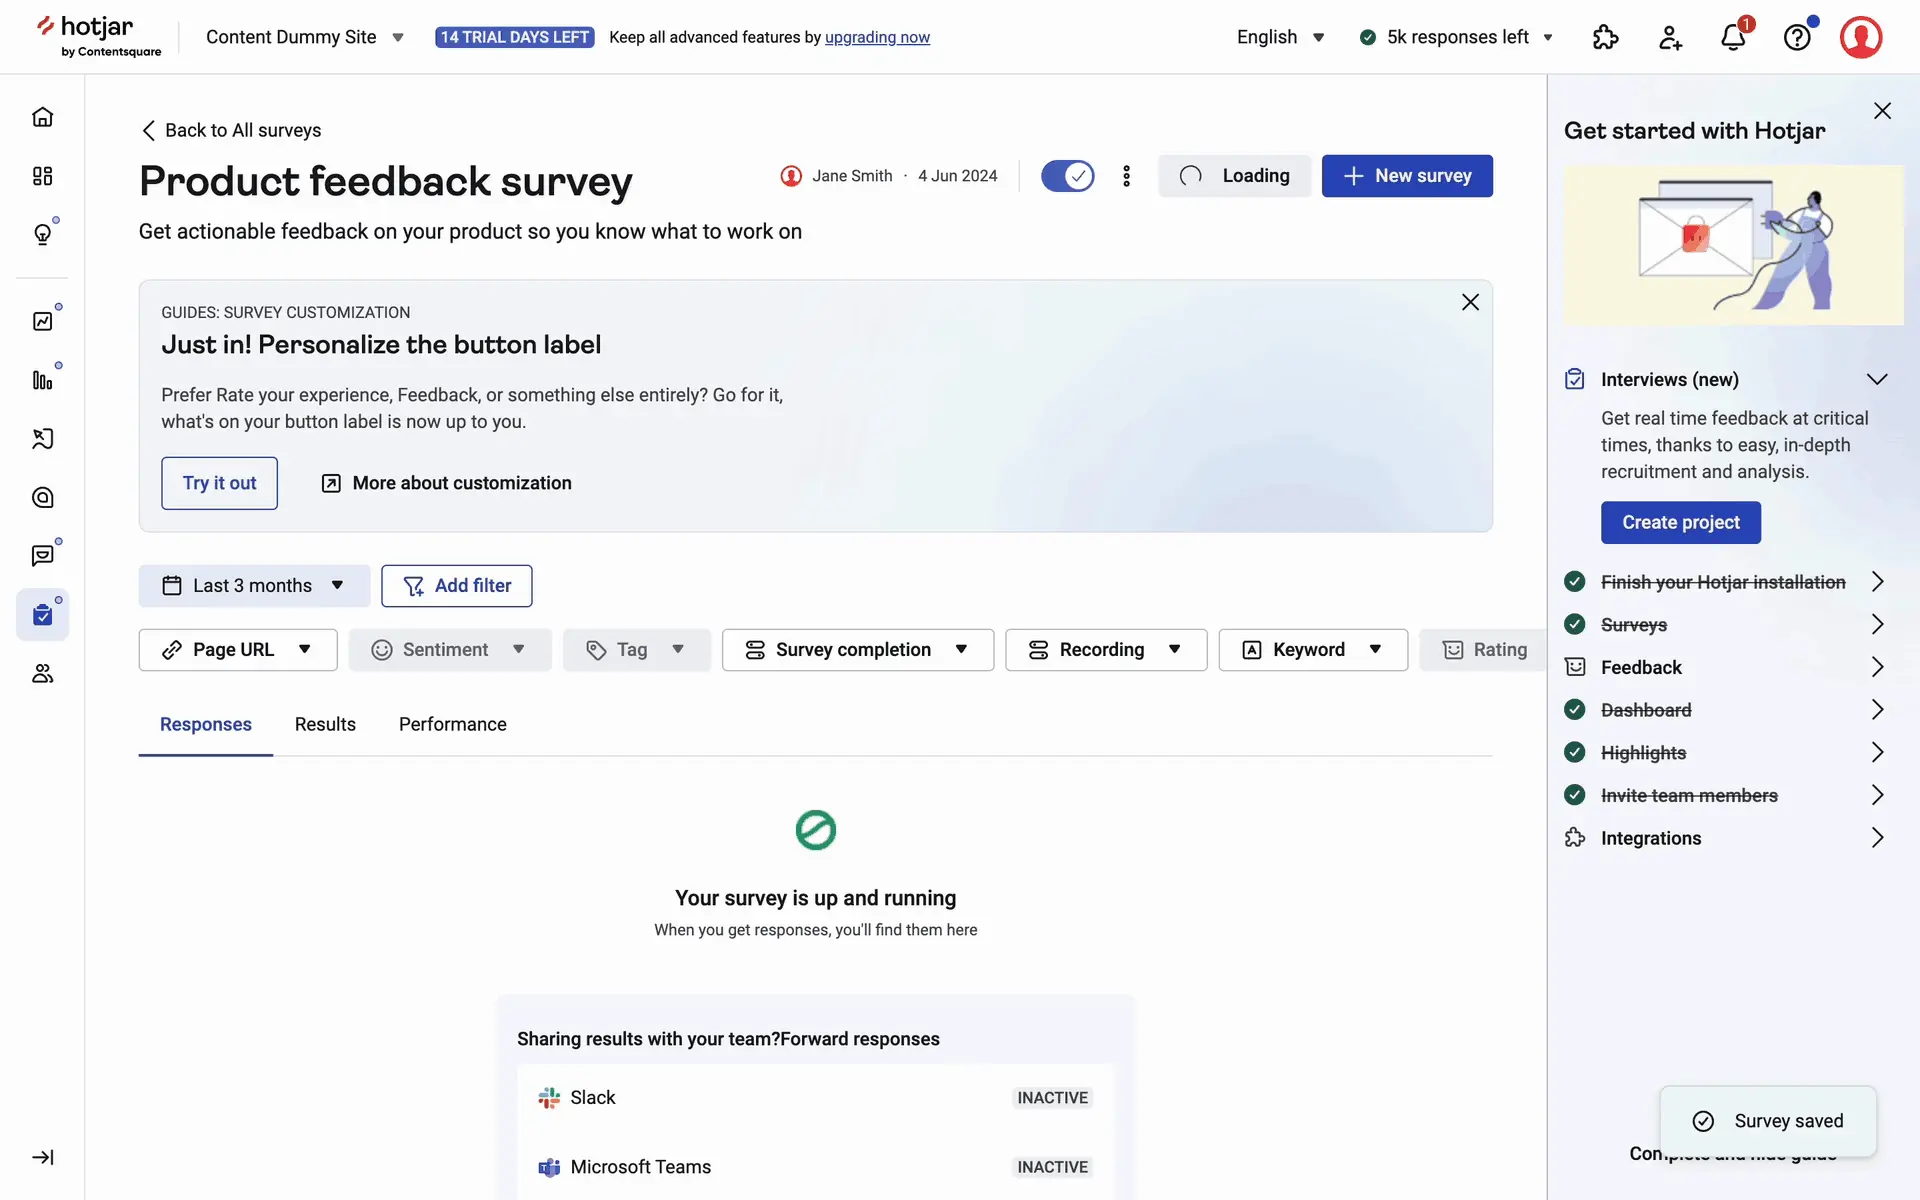Expand the Page URL filter dropdown

[x=238, y=650]
